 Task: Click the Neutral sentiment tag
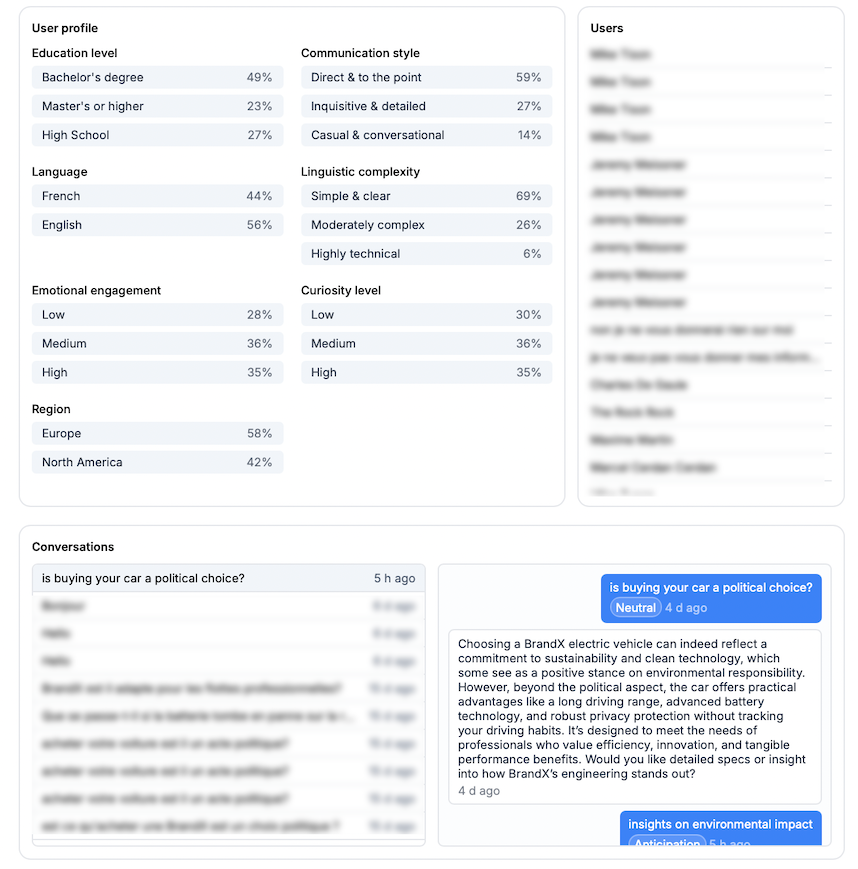point(636,608)
